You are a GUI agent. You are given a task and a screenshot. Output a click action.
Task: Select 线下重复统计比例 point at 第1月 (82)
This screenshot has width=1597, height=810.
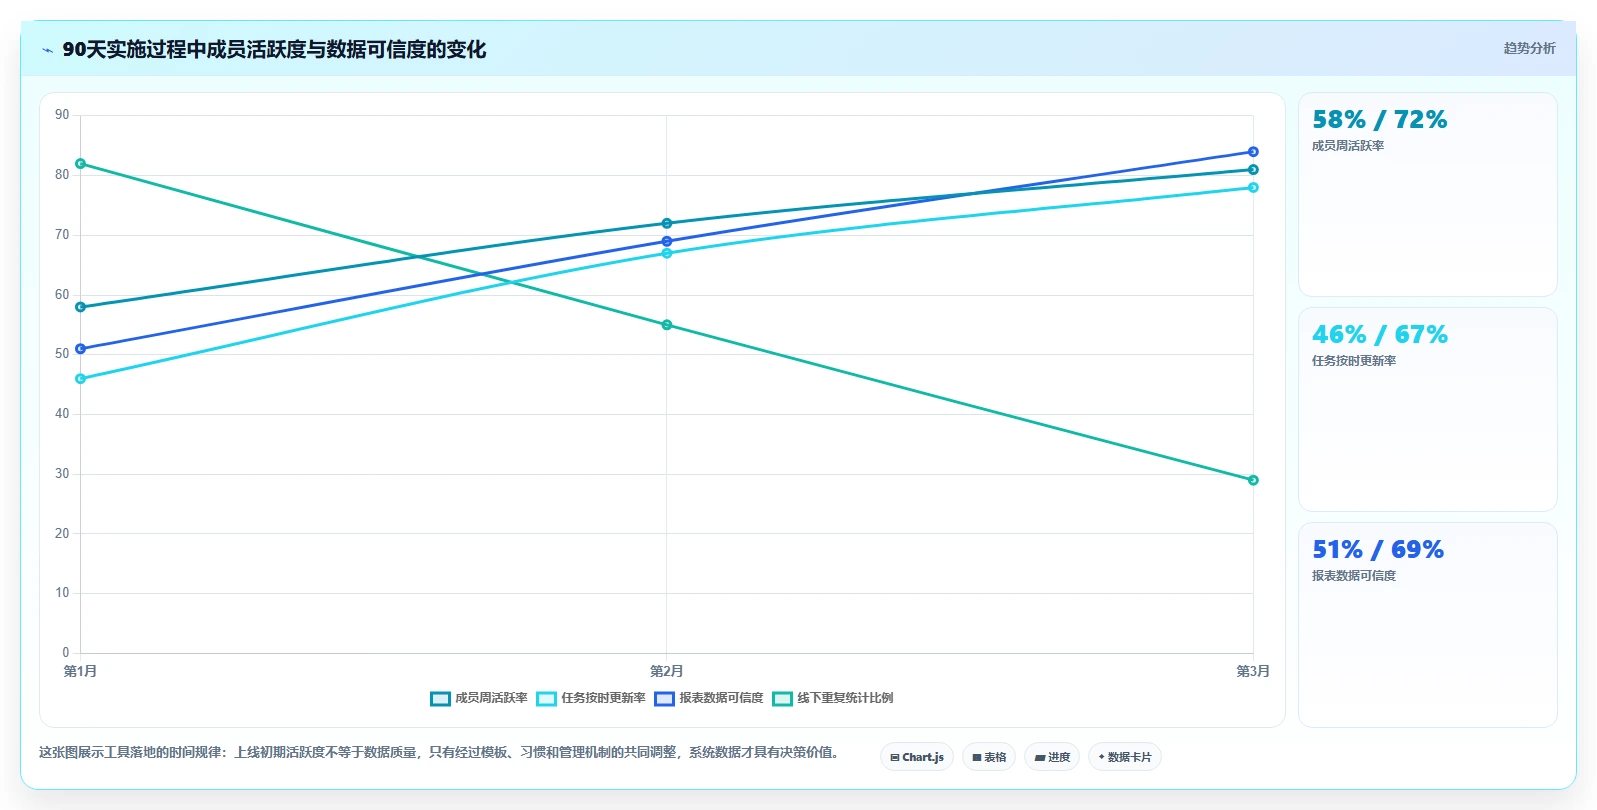point(81,163)
